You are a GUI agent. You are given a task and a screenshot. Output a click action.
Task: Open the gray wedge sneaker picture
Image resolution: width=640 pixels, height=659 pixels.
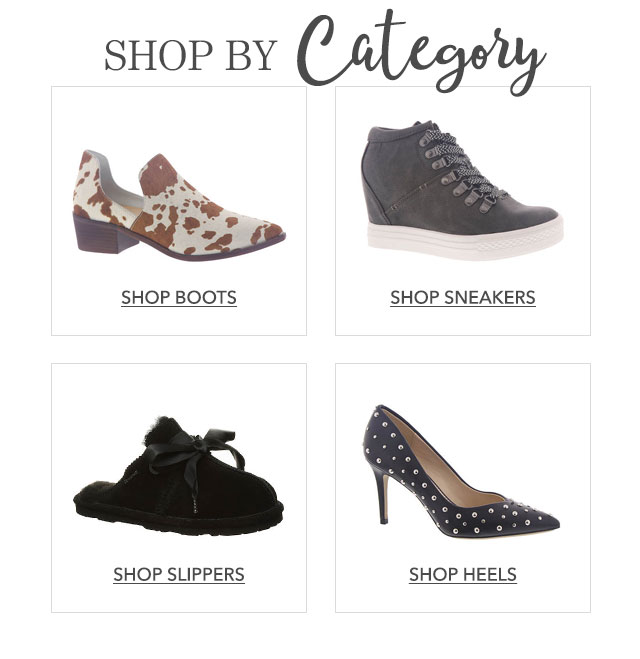click(x=461, y=190)
